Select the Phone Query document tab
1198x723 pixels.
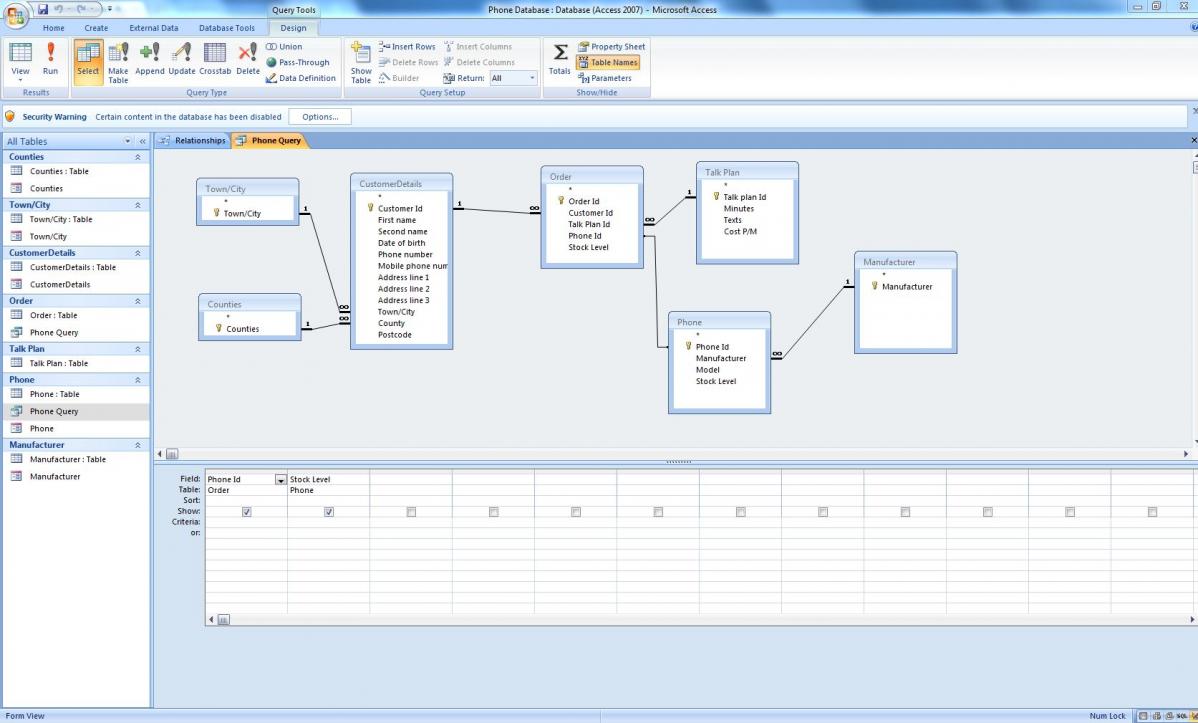269,141
